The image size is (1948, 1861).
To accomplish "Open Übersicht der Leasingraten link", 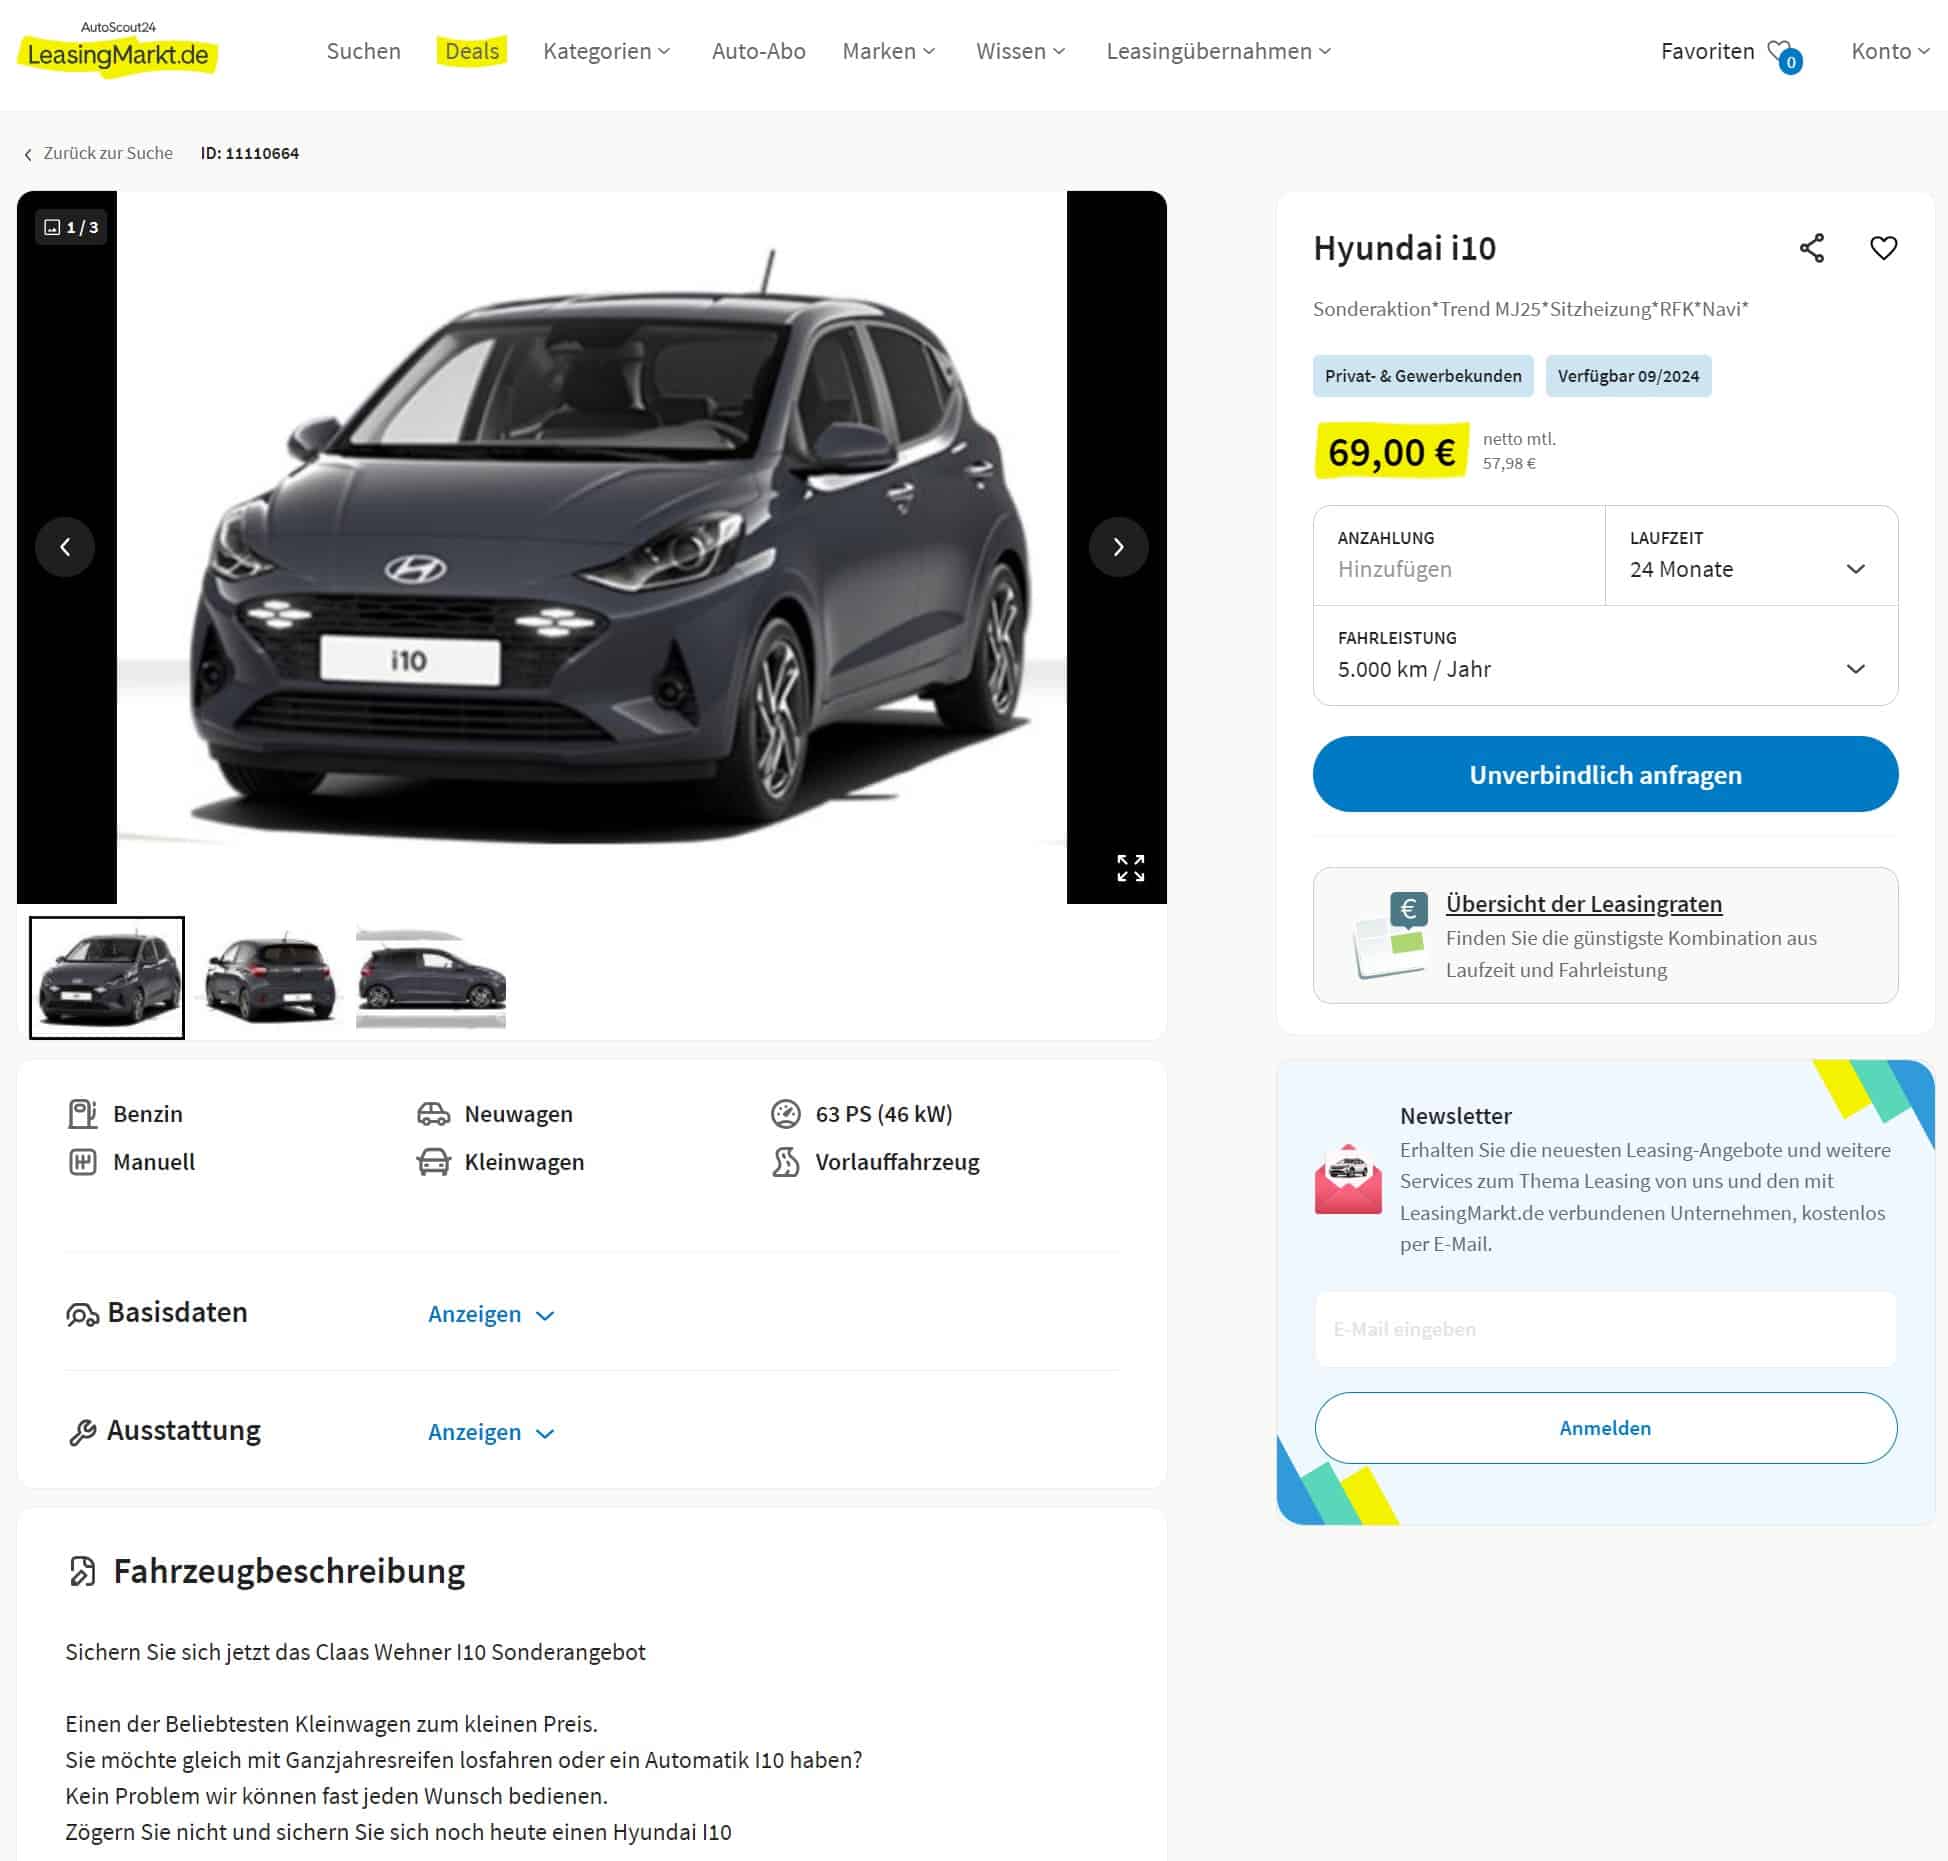I will (1583, 904).
